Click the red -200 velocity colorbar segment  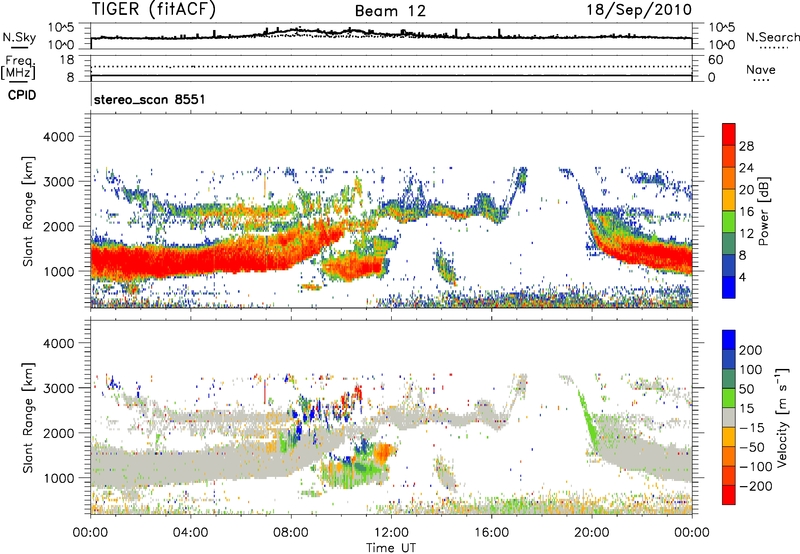(729, 495)
